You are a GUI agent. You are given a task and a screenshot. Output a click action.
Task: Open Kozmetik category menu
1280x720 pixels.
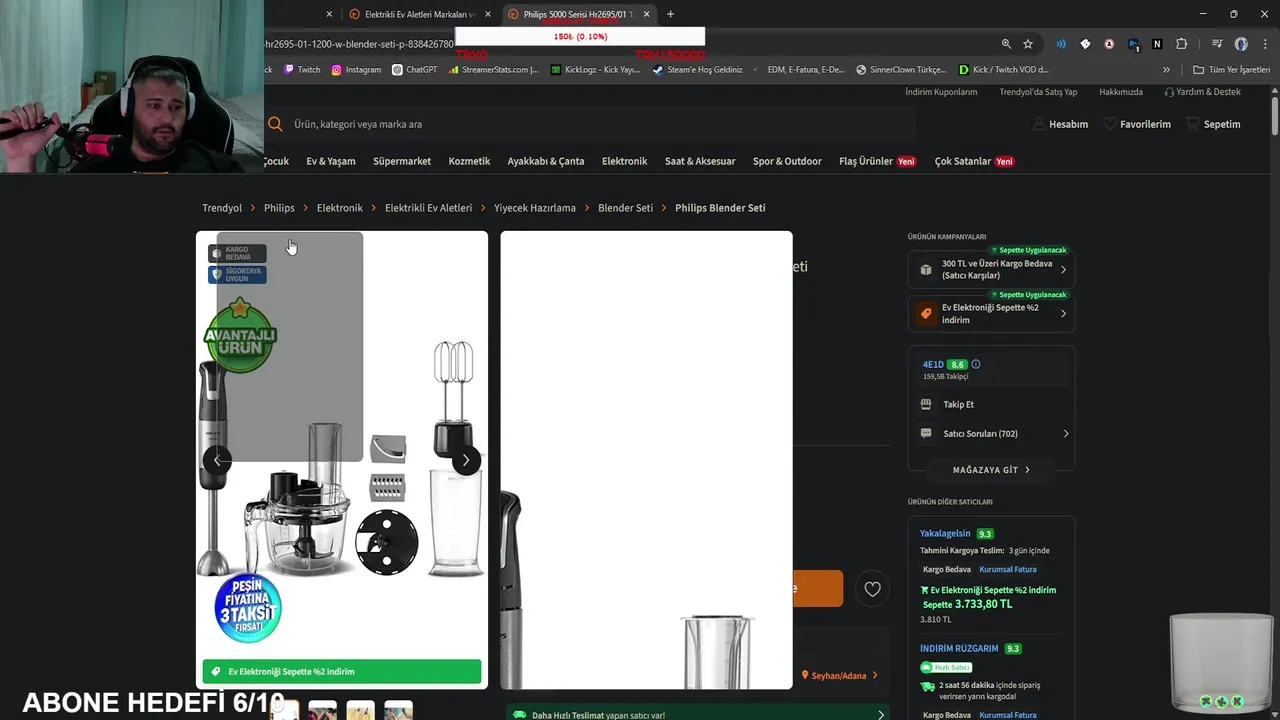469,161
